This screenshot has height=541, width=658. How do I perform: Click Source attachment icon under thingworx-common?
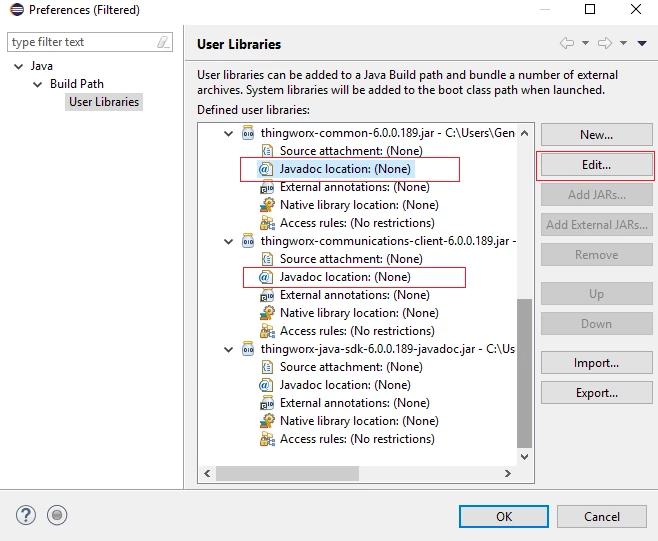point(267,151)
